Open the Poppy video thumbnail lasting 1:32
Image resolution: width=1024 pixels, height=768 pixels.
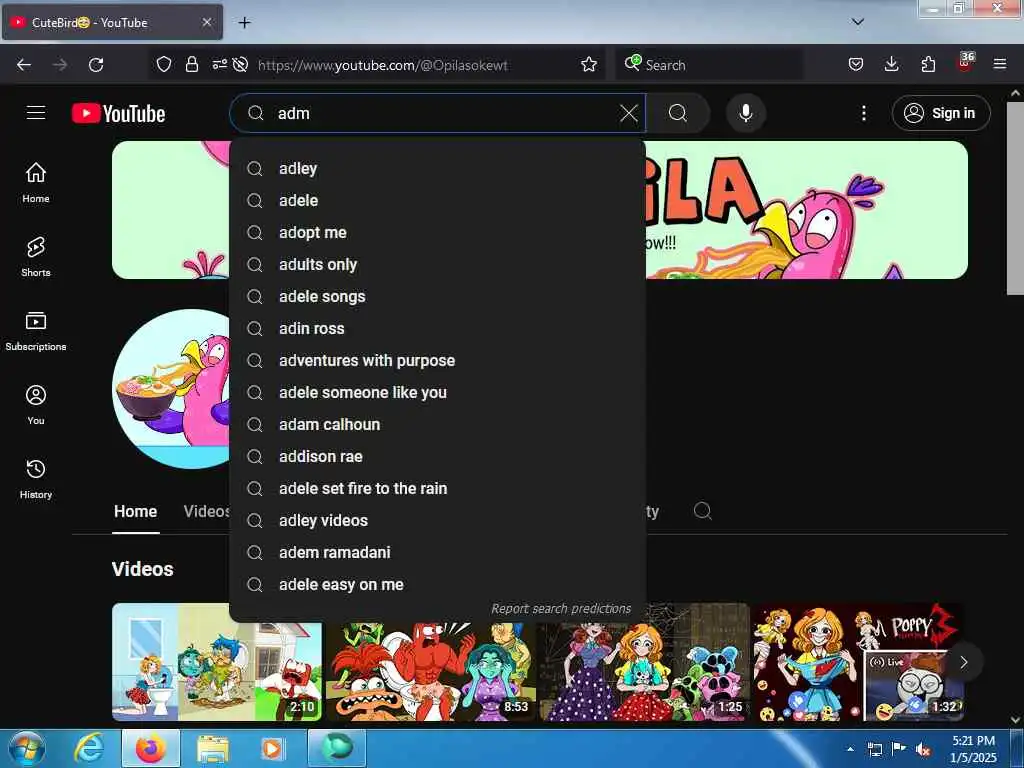(x=859, y=662)
